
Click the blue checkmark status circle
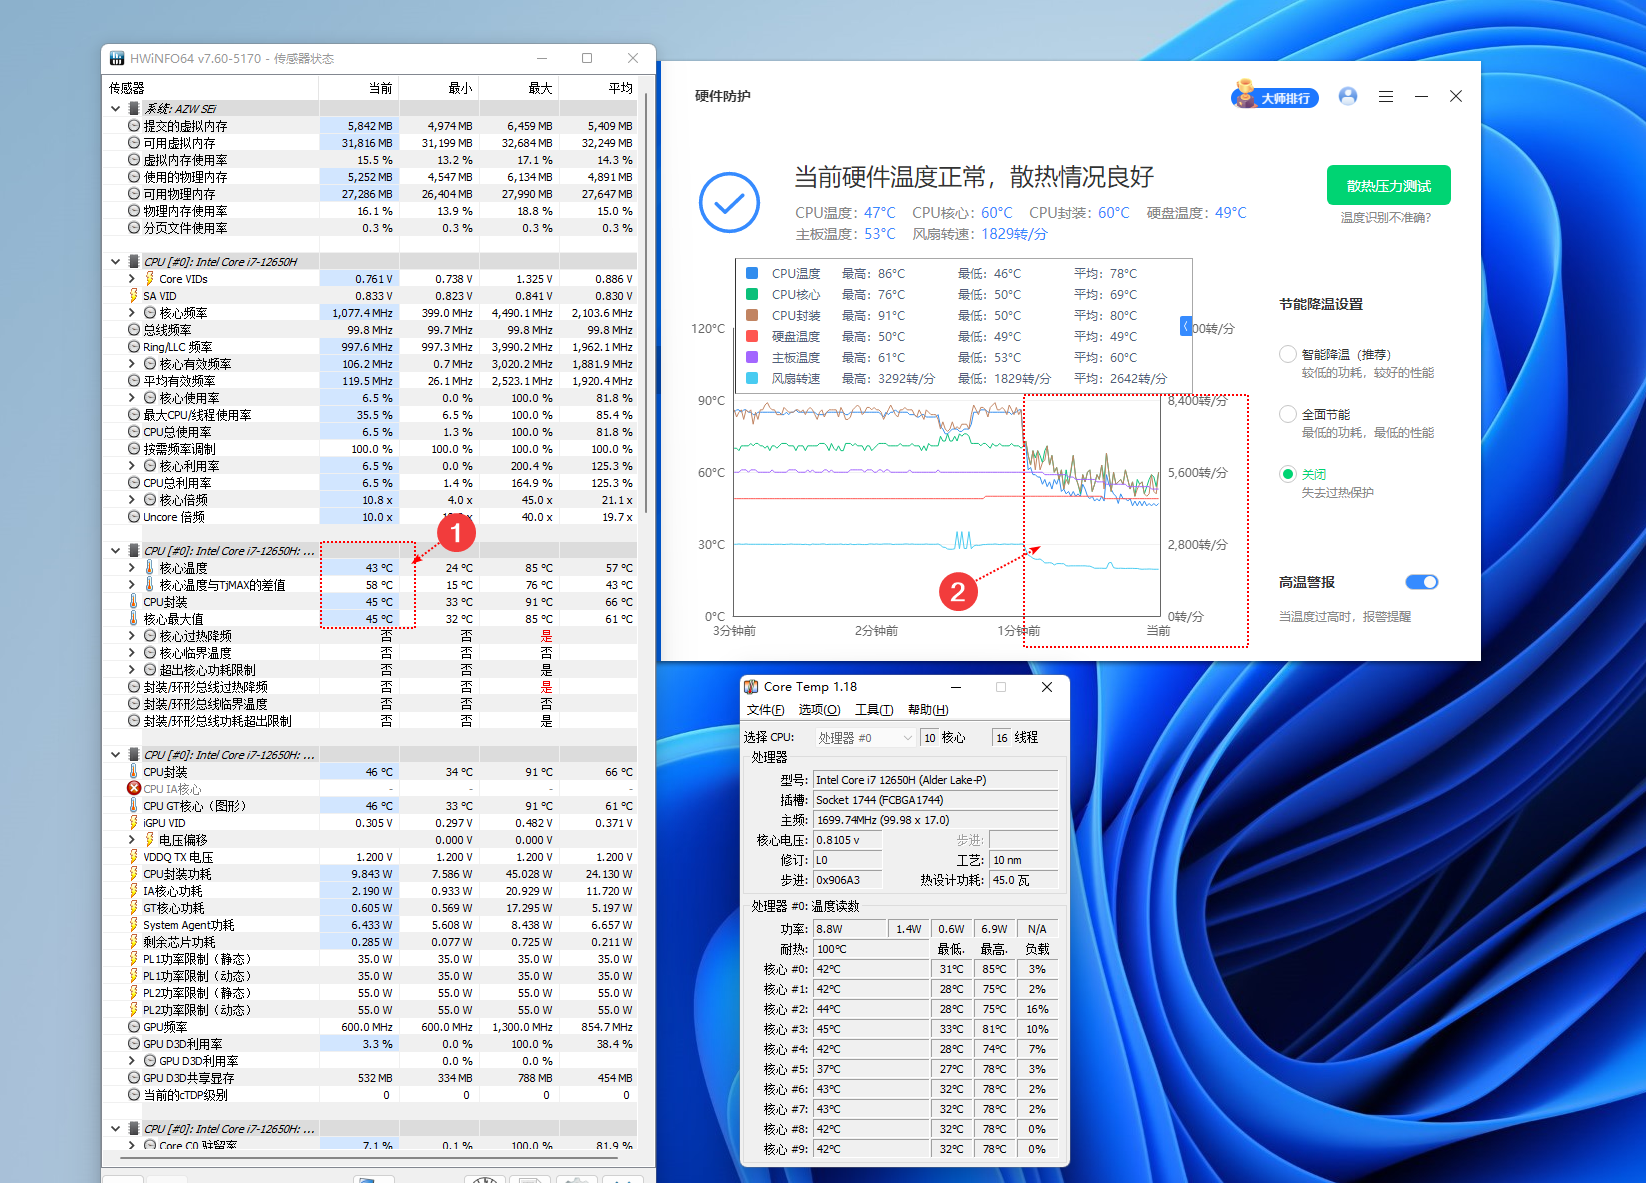pyautogui.click(x=729, y=203)
